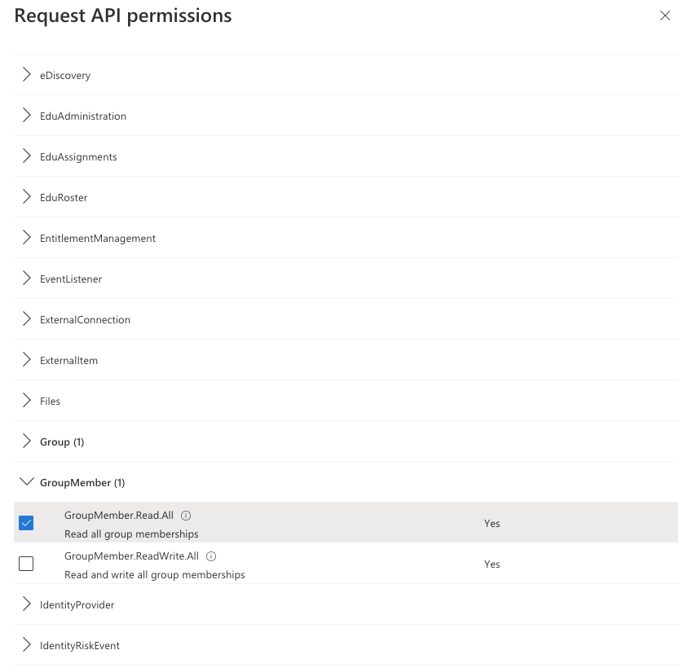Image resolution: width=688 pixels, height=672 pixels.
Task: Expand EduAdministration permissions chevron
Action: pos(27,116)
